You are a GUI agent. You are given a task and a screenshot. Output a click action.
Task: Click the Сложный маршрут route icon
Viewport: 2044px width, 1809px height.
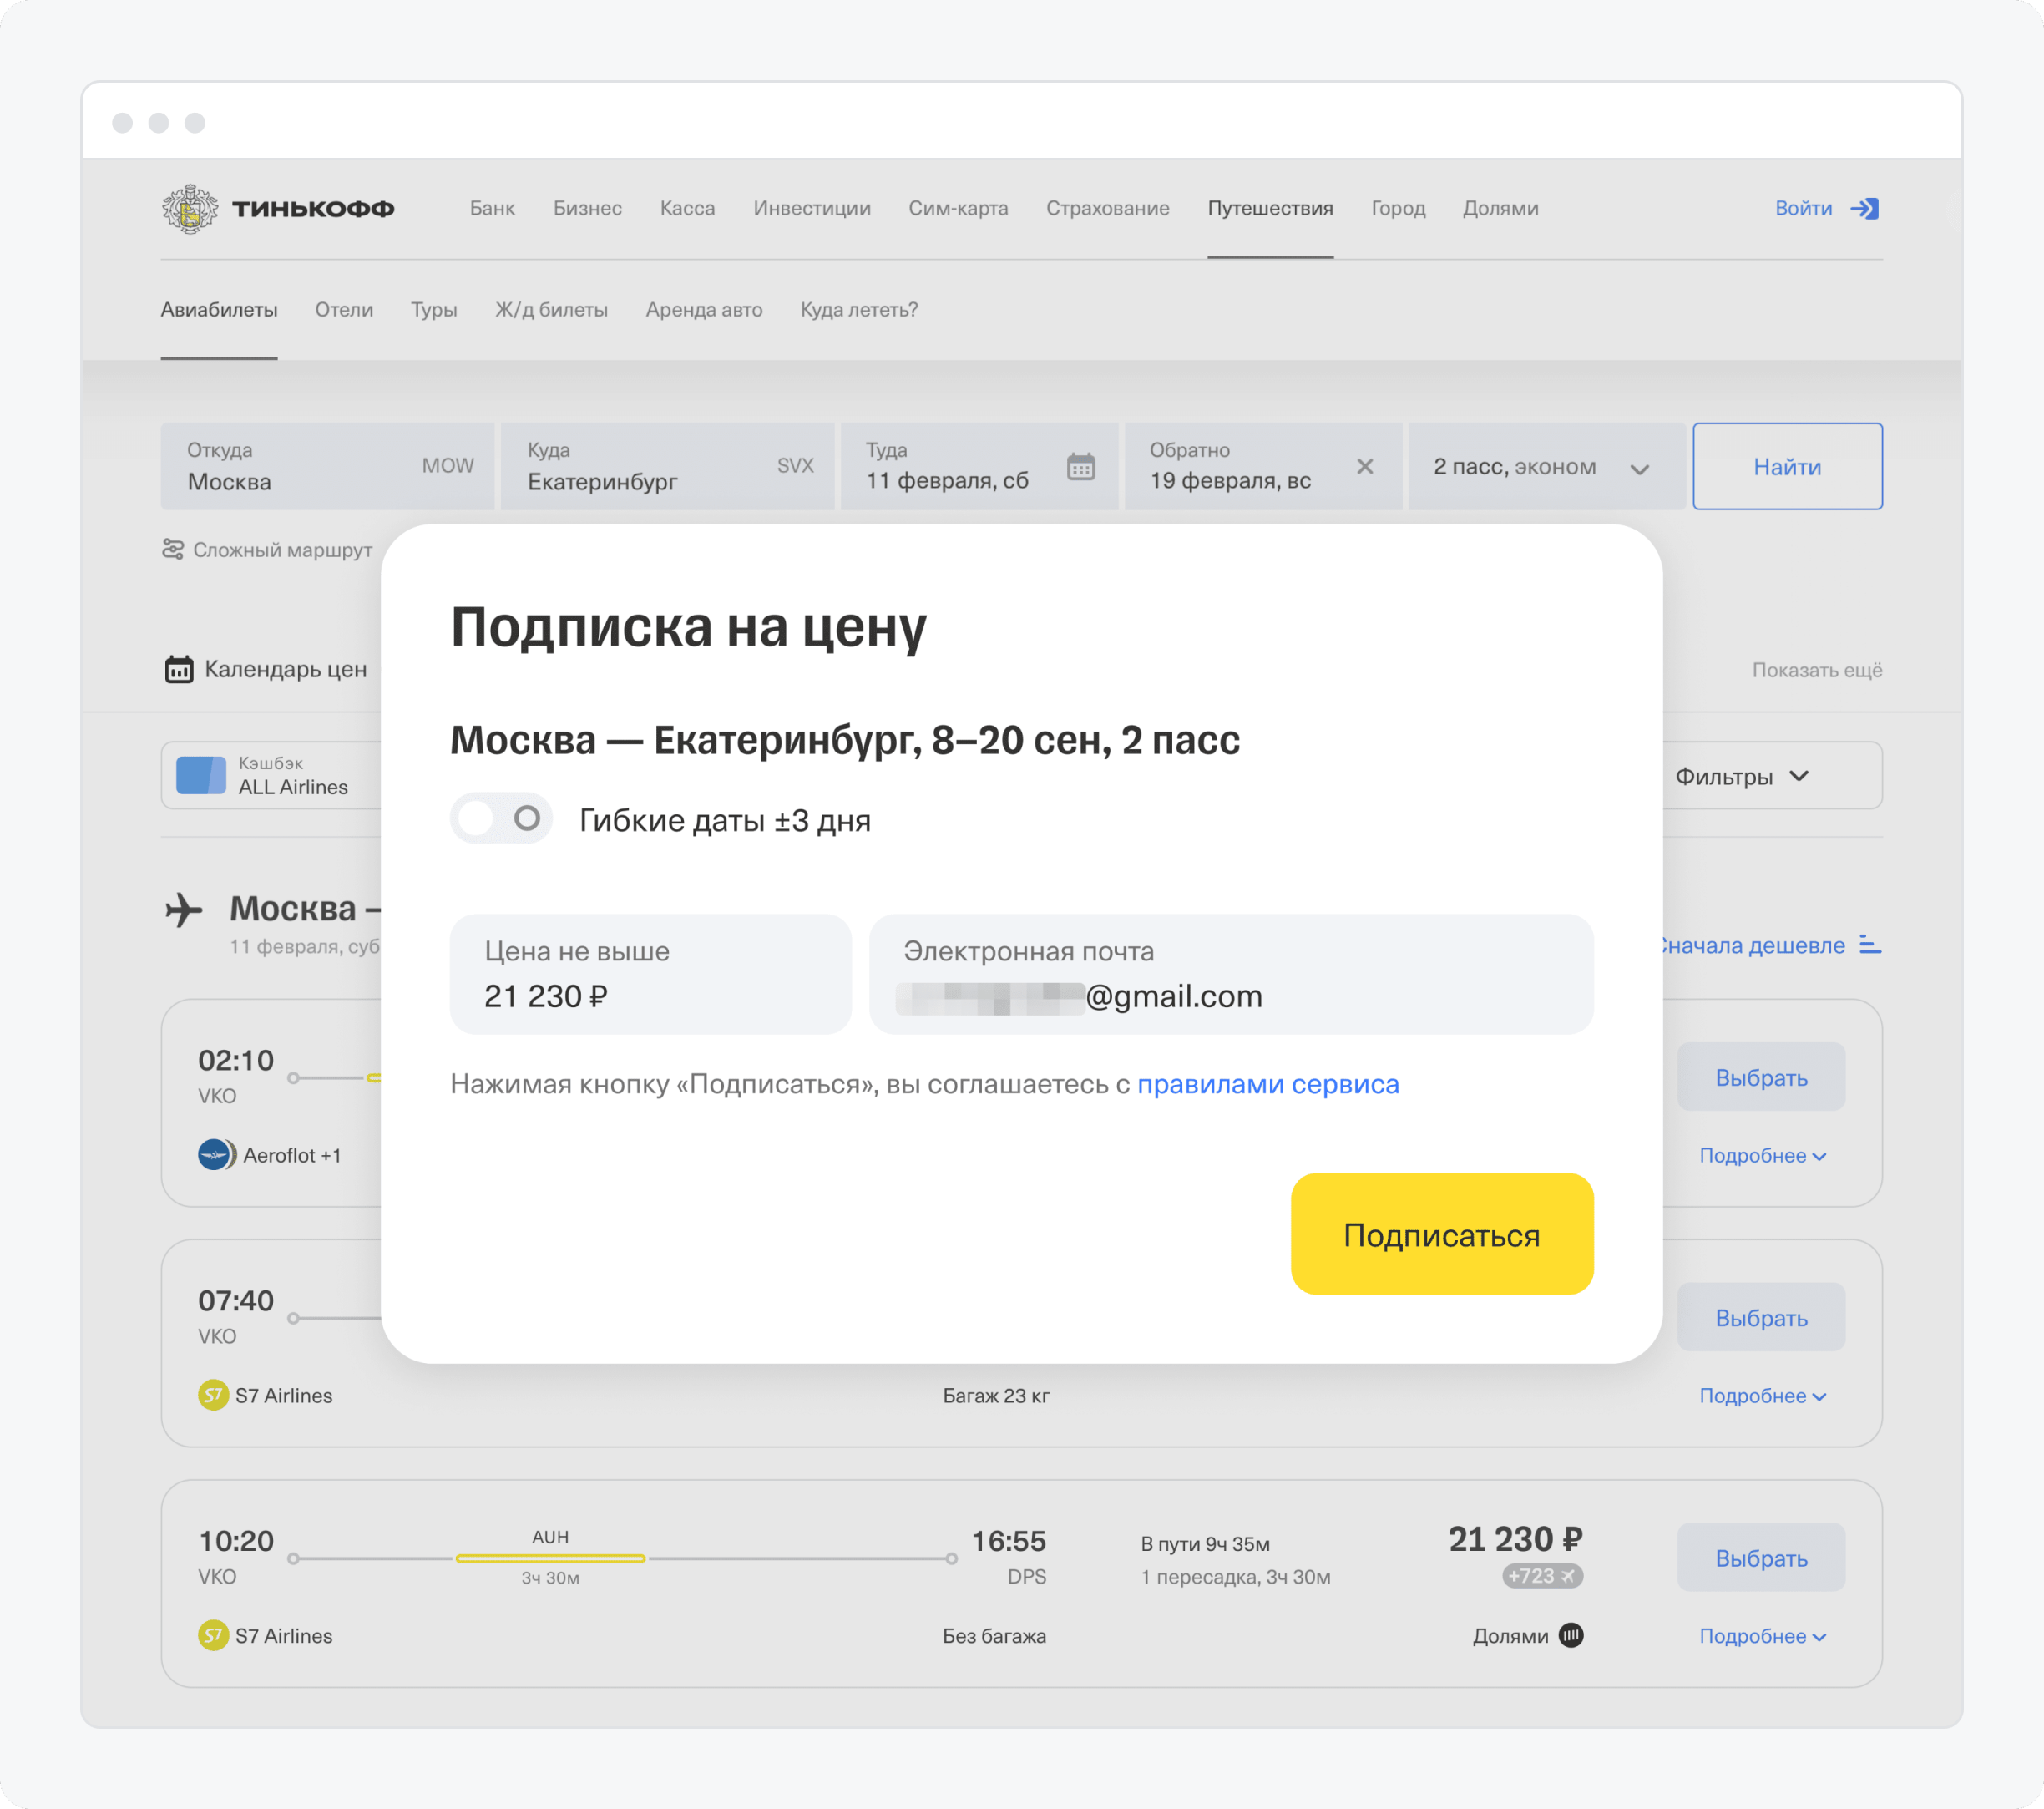[x=173, y=549]
